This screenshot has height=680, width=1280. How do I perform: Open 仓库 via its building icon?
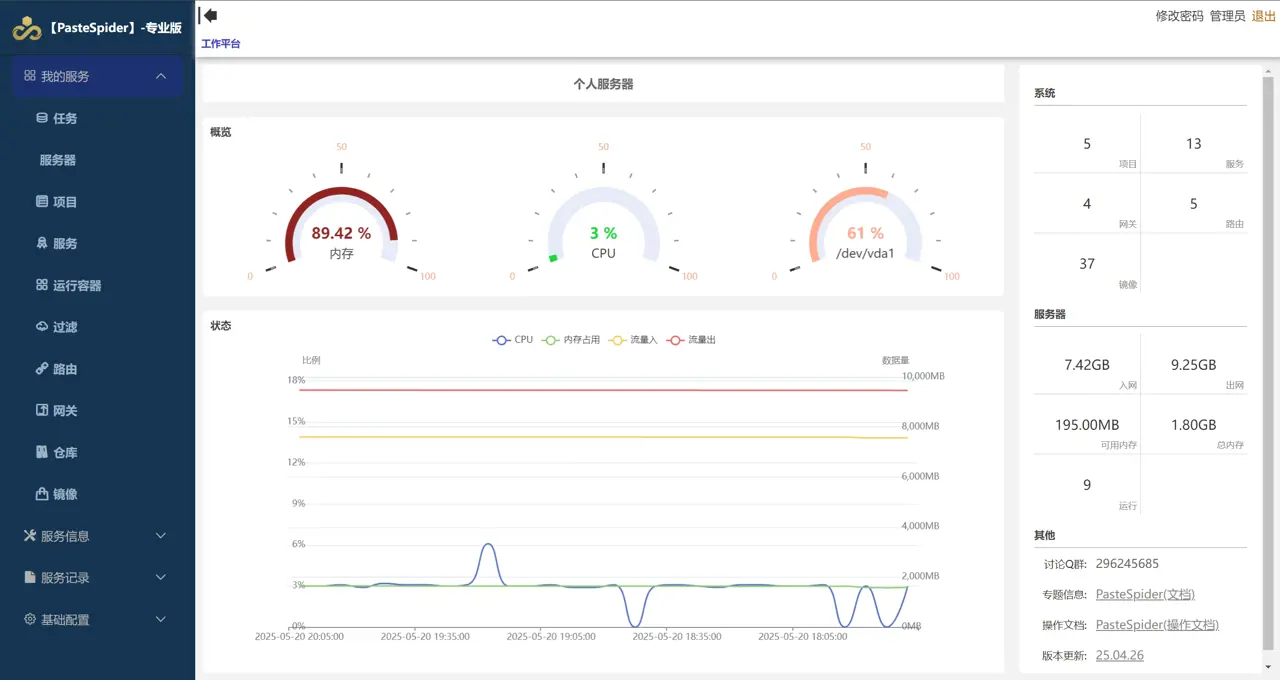tap(42, 452)
